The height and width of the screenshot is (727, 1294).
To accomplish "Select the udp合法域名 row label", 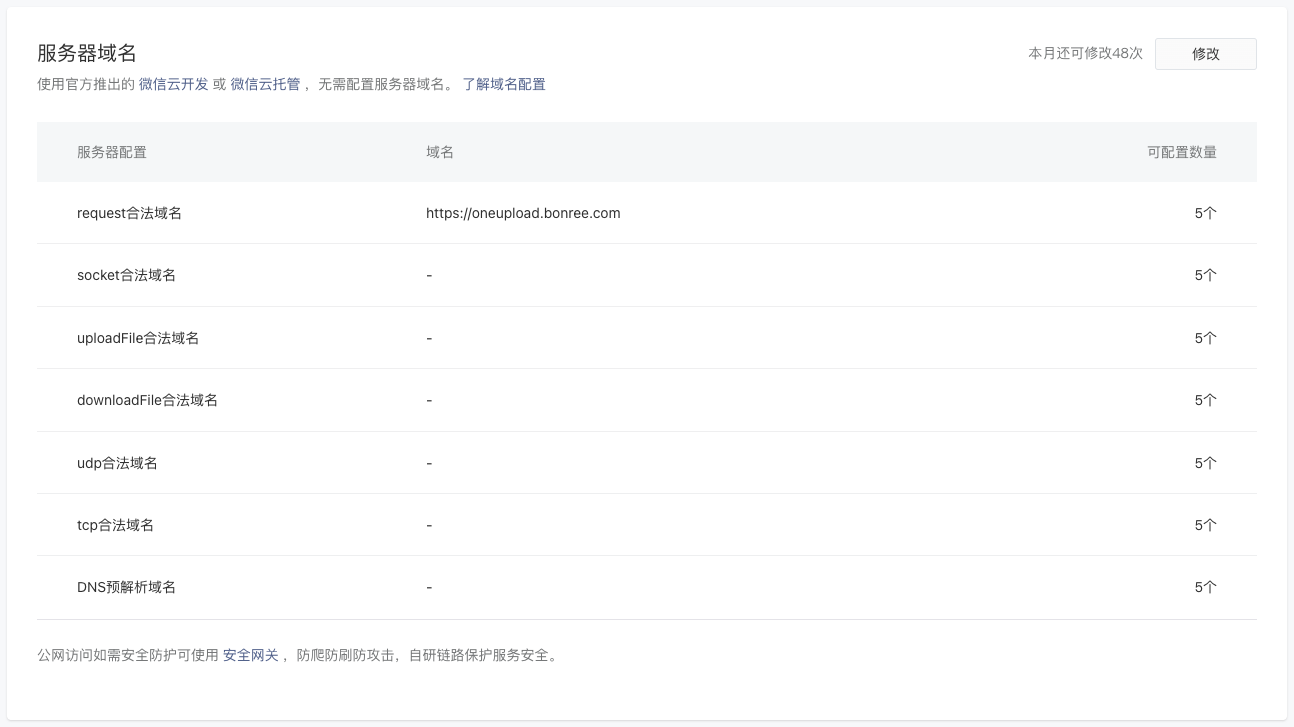I will click(x=117, y=463).
